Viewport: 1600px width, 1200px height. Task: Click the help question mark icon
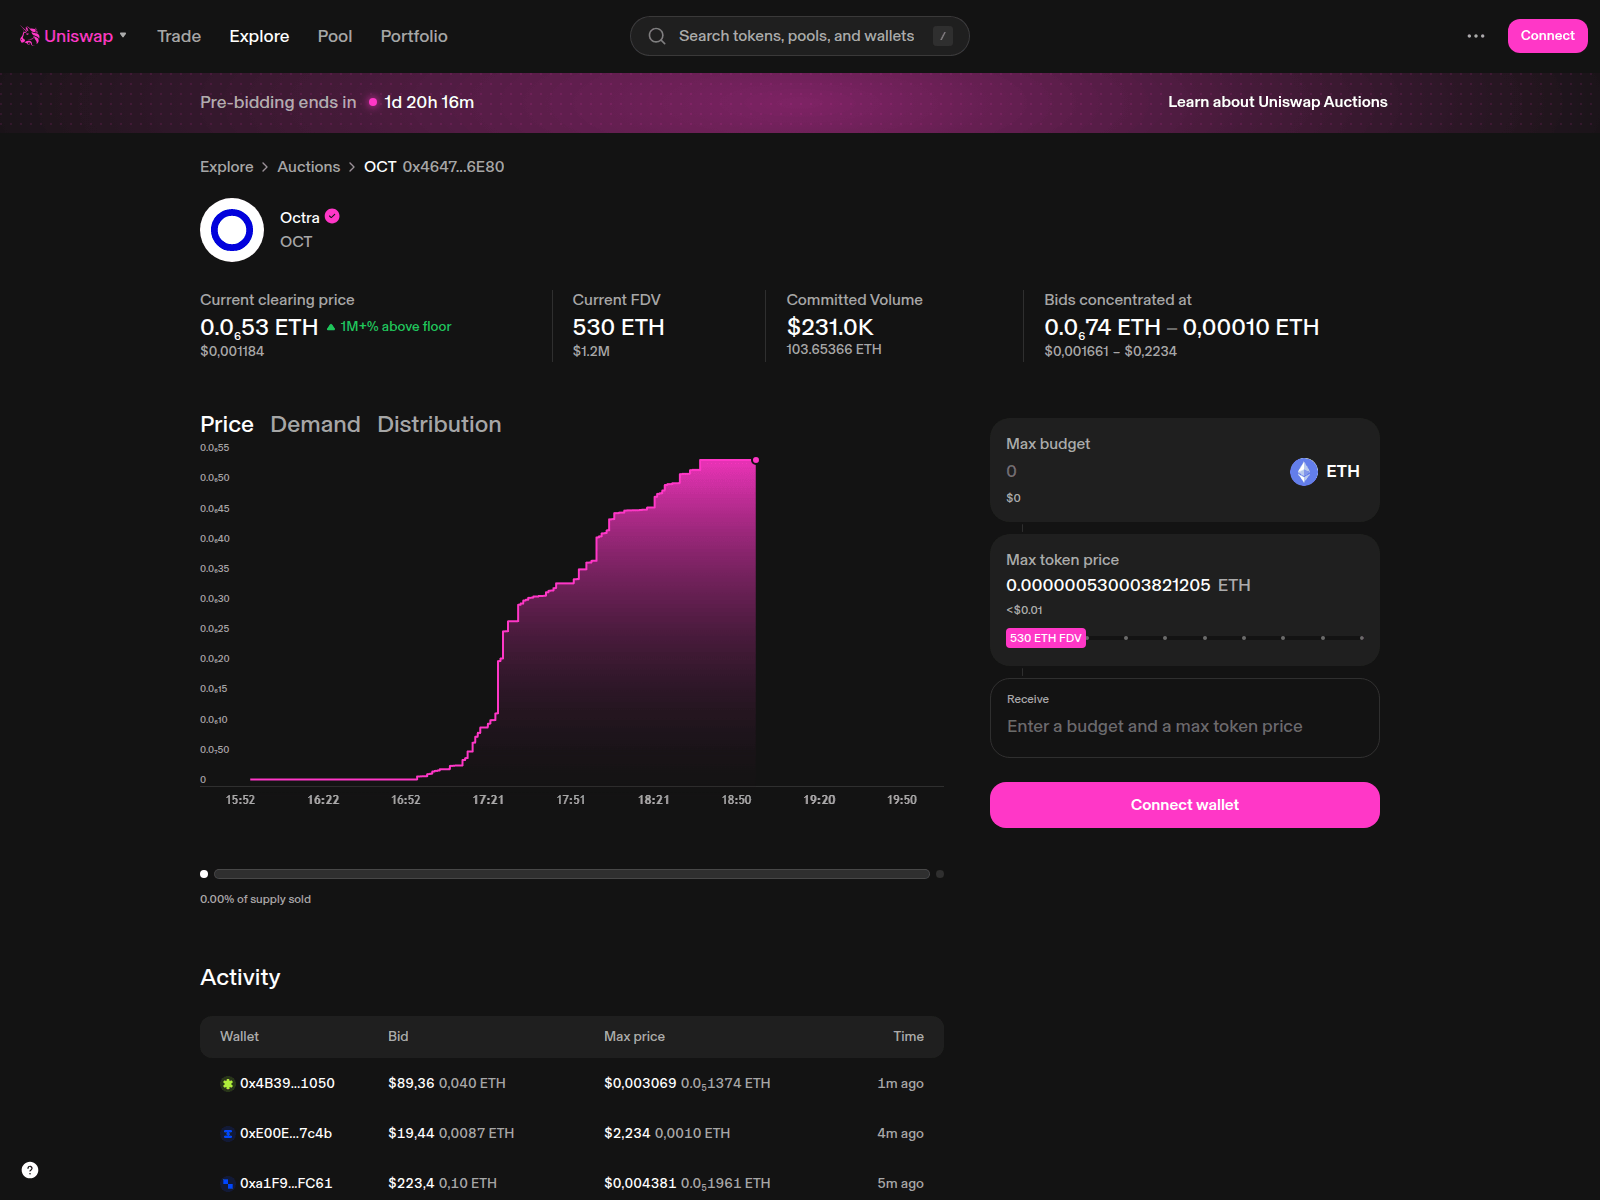[30, 1170]
